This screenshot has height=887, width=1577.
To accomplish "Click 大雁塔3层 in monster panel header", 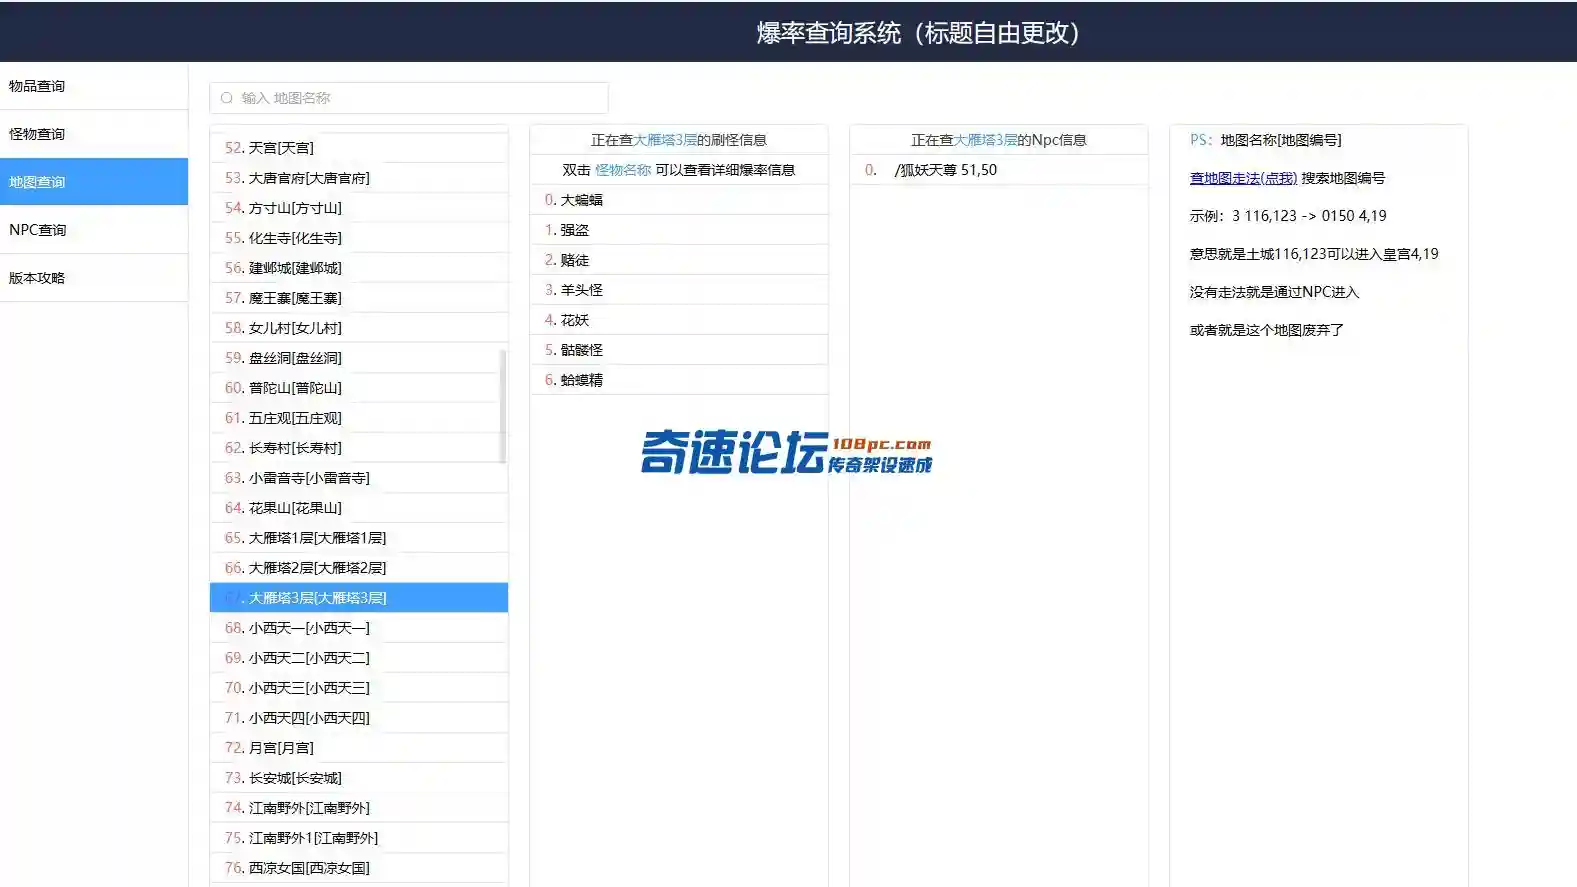I will coord(665,140).
